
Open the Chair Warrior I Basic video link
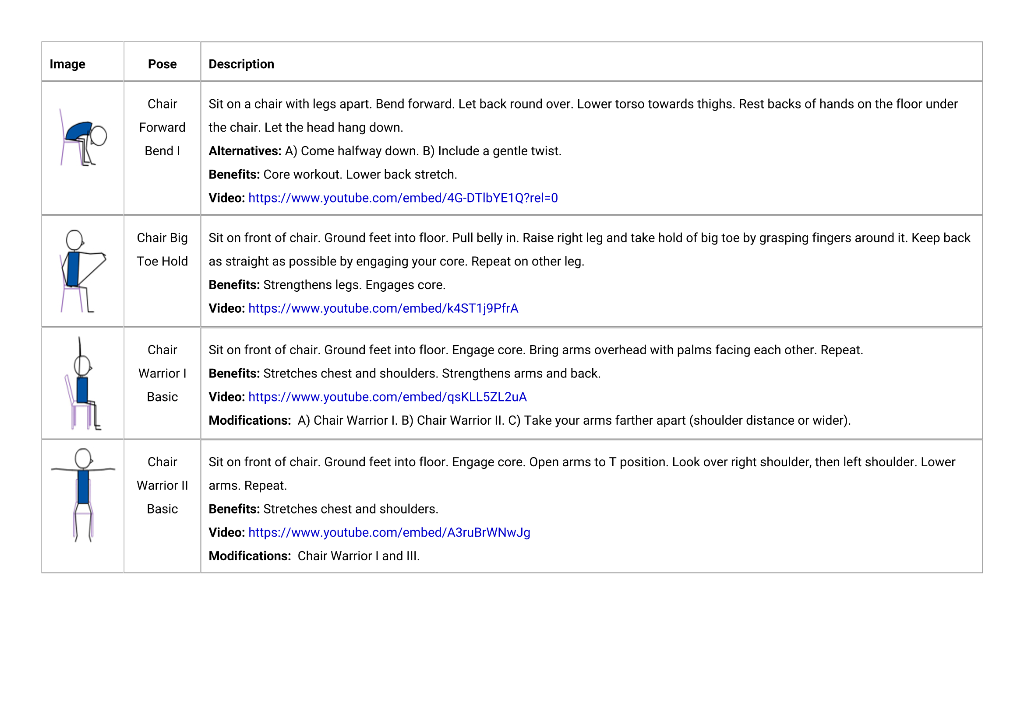[x=387, y=397]
